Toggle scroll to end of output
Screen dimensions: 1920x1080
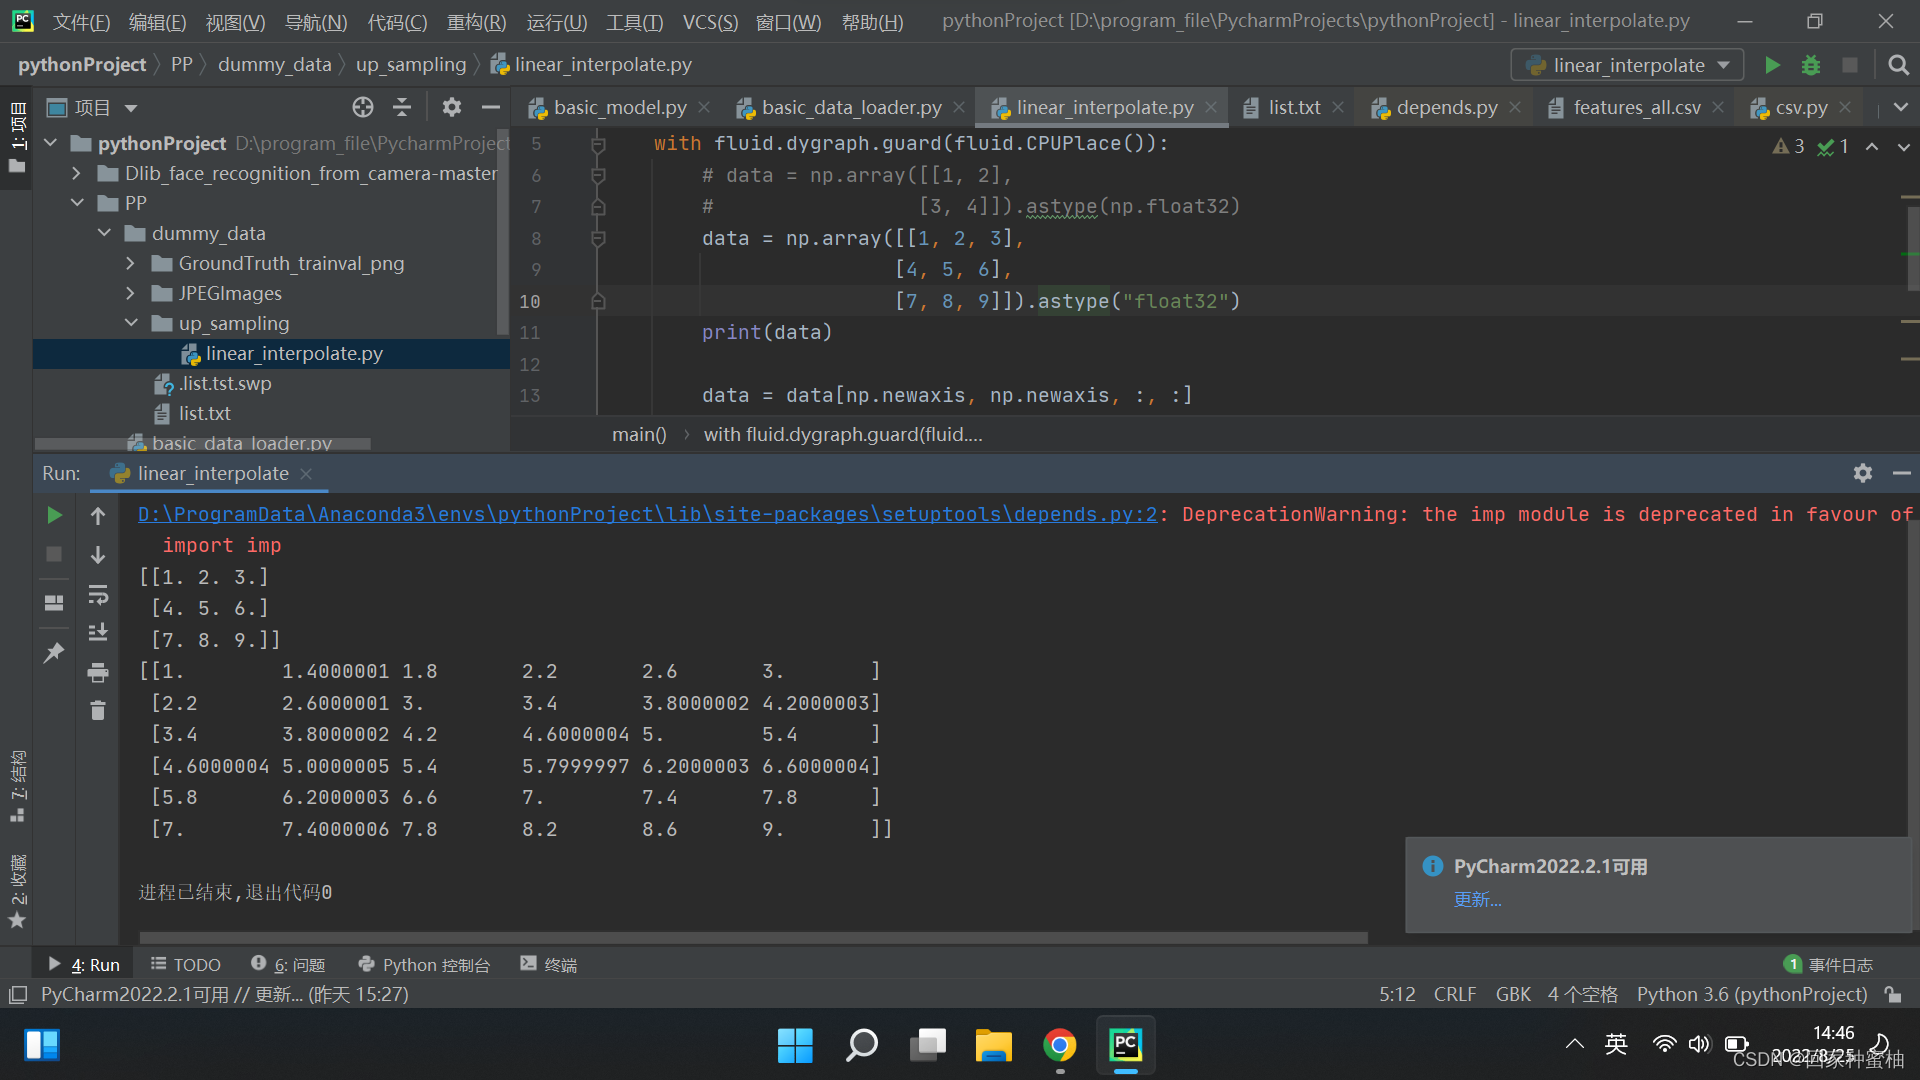98,633
